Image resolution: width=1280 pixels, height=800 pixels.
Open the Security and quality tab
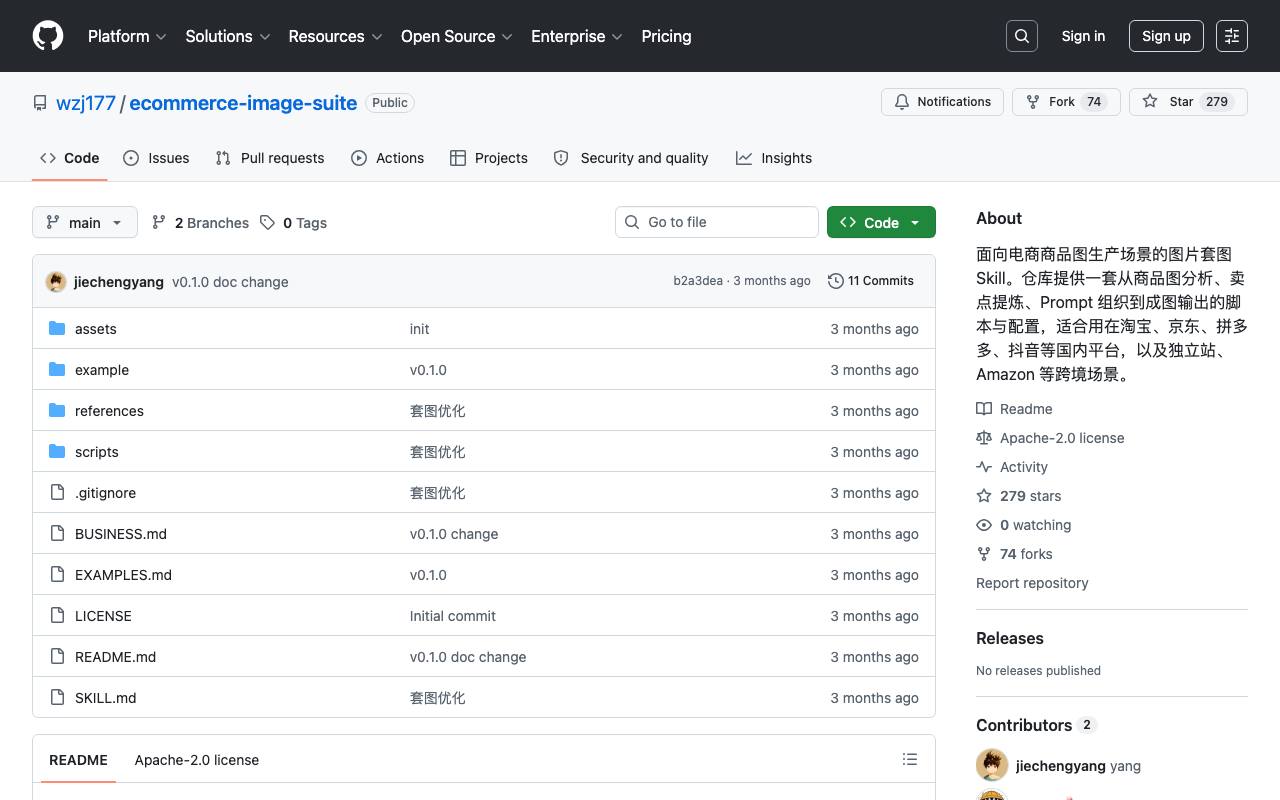pos(631,158)
